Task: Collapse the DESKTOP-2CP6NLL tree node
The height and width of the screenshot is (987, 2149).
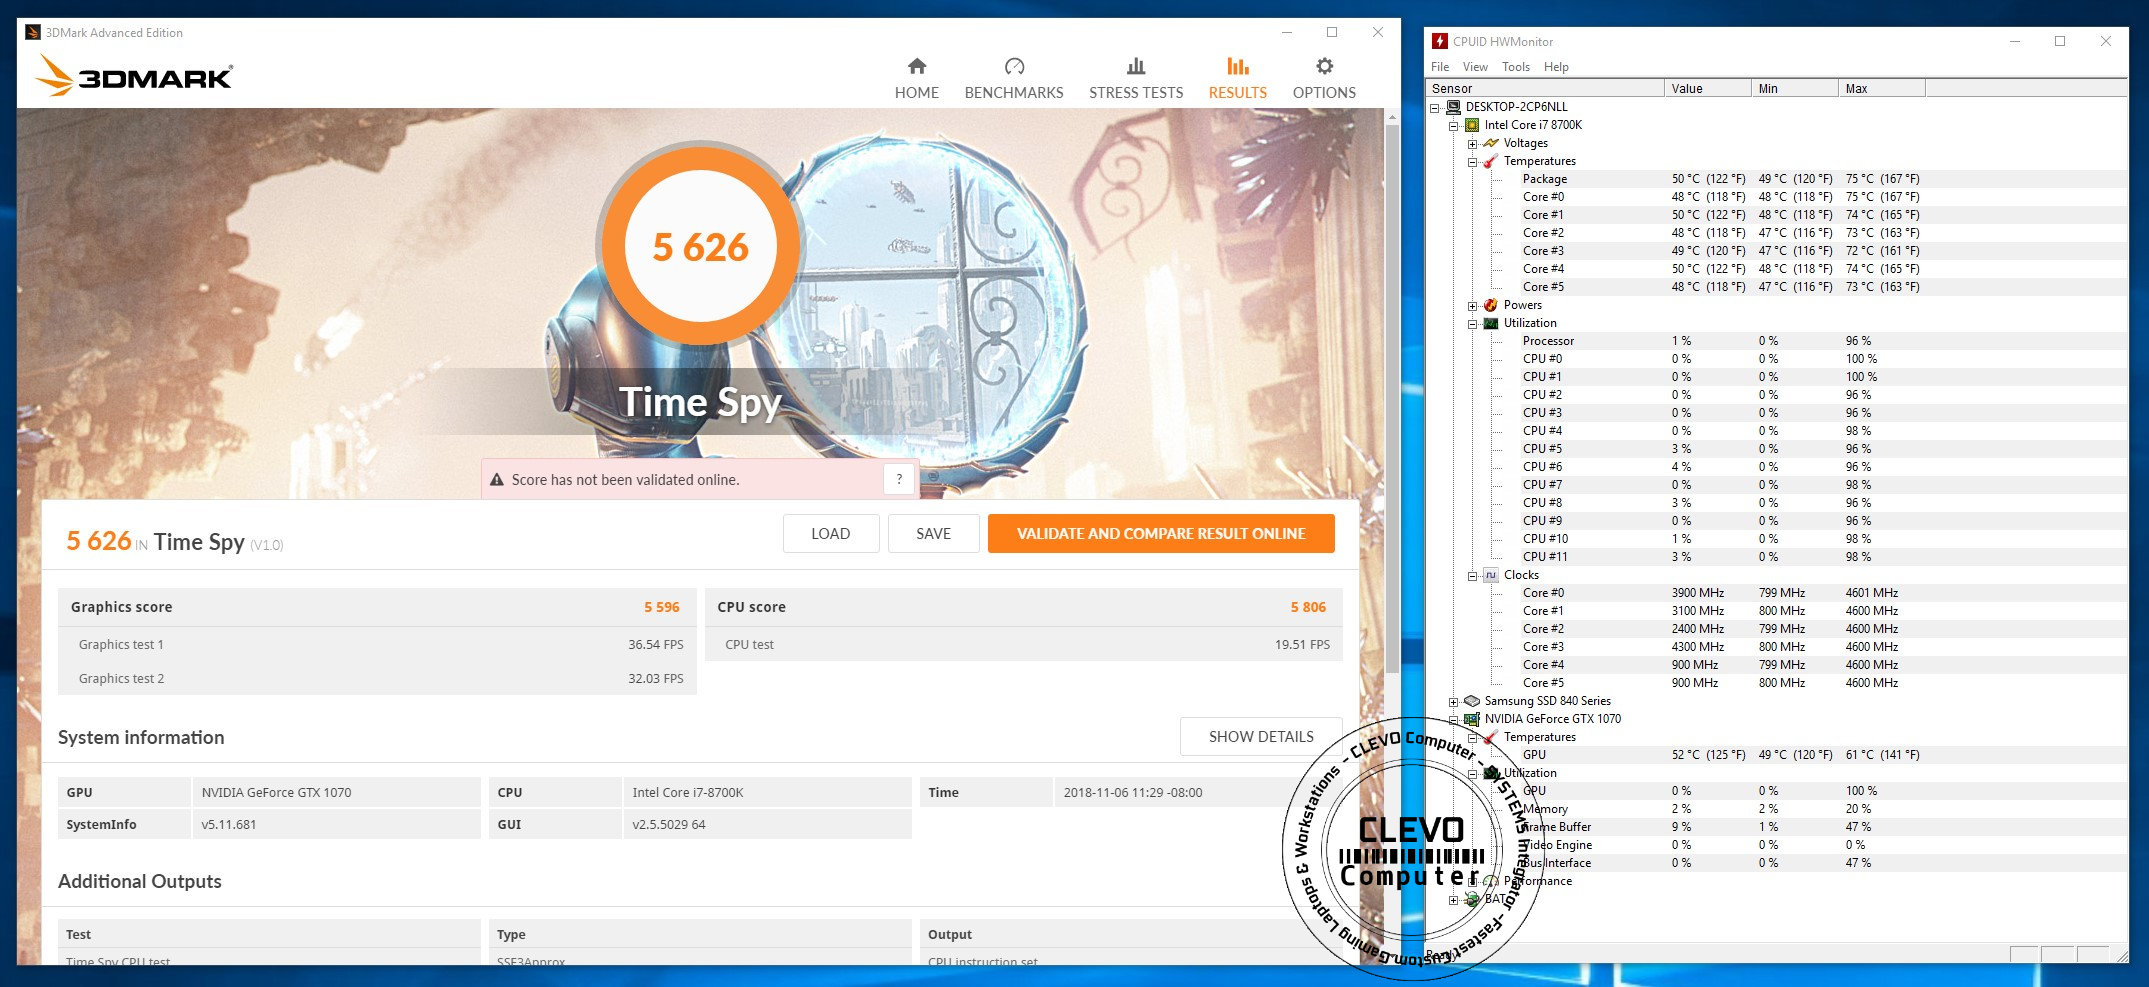Action: point(1434,107)
